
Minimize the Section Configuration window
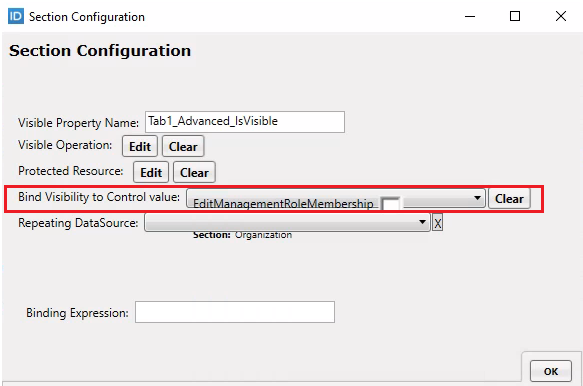point(470,16)
